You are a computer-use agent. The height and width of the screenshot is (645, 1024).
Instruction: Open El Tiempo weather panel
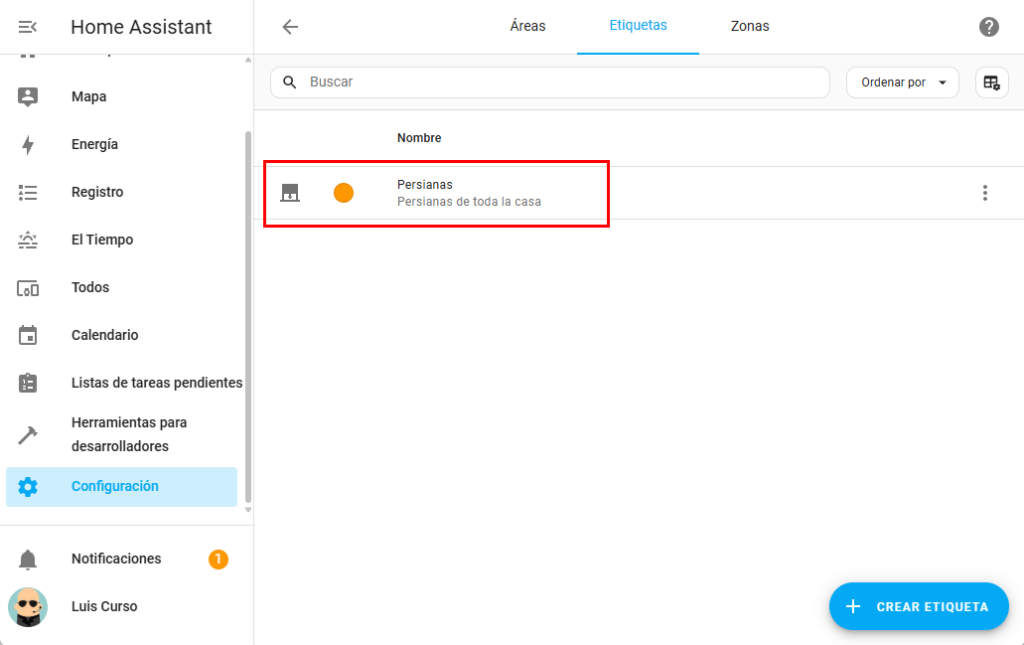coord(102,240)
